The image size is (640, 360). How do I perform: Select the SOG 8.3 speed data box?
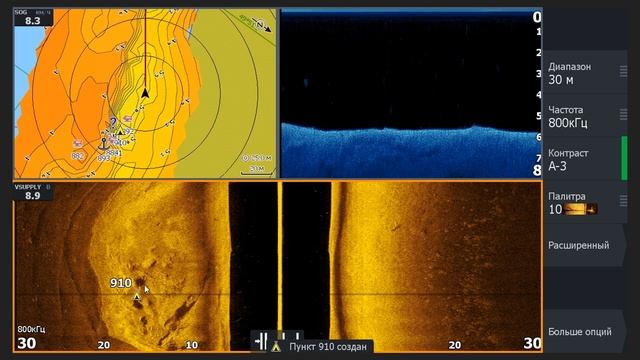pyautogui.click(x=33, y=17)
